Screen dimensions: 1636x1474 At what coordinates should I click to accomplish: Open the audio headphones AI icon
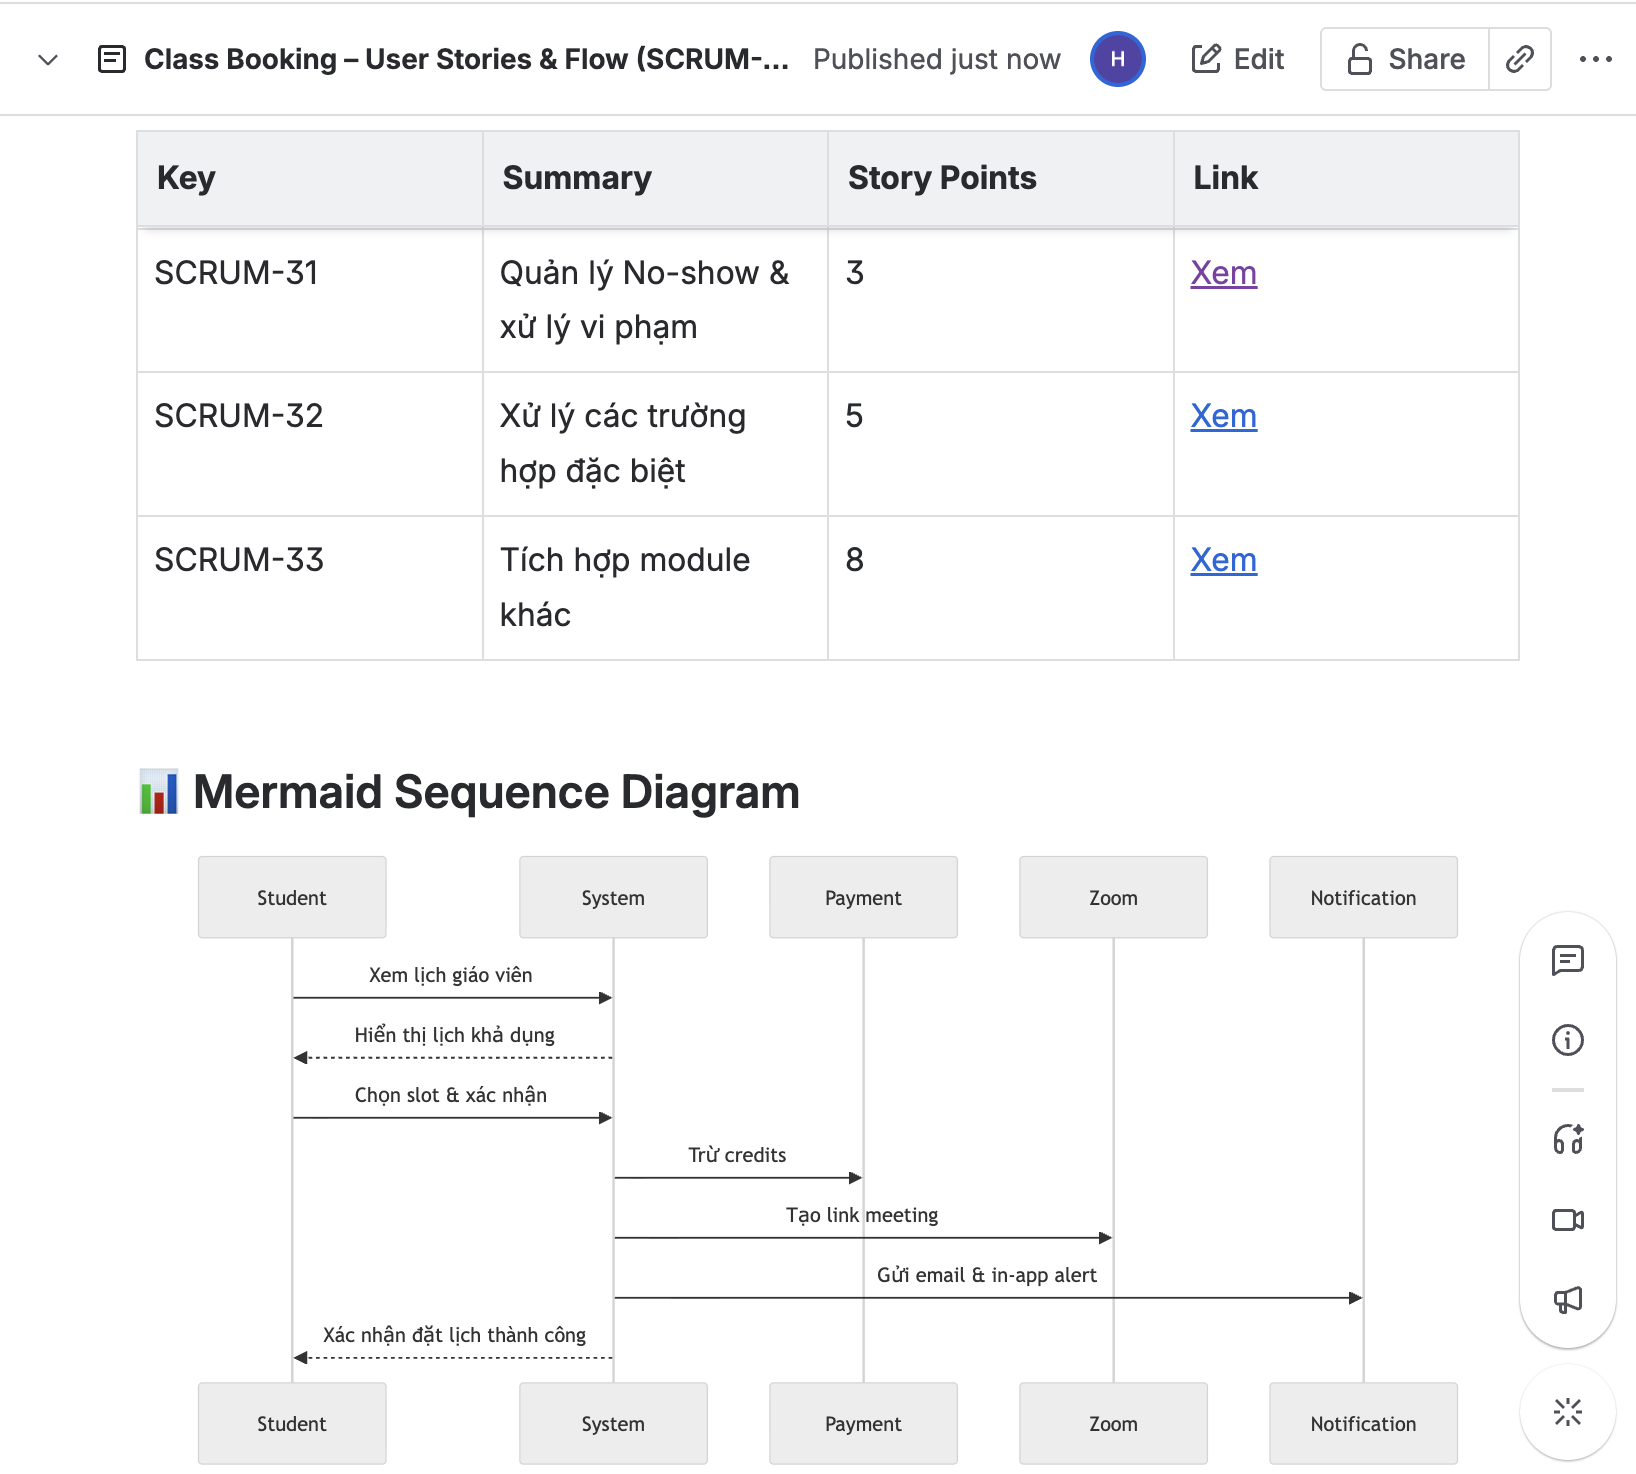point(1567,1139)
